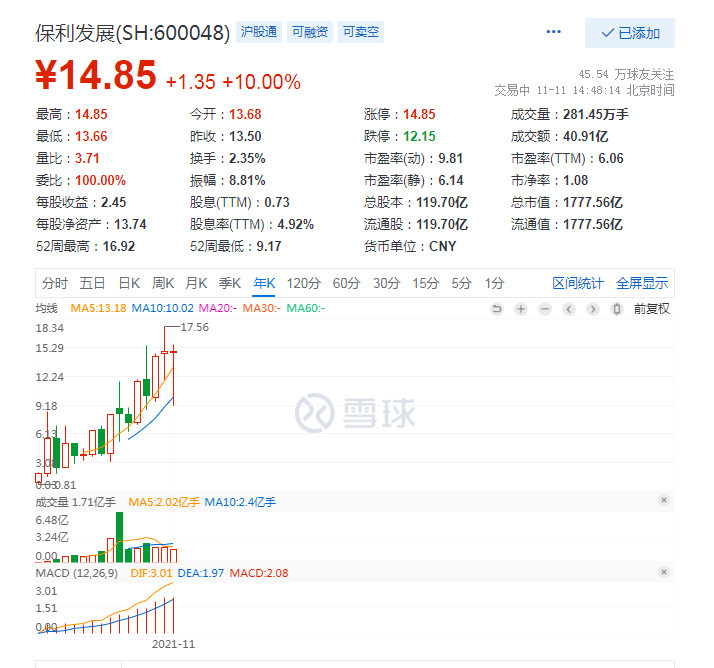
Task: Click the 市盈率(TTM) 6.06 value
Action: click(611, 158)
